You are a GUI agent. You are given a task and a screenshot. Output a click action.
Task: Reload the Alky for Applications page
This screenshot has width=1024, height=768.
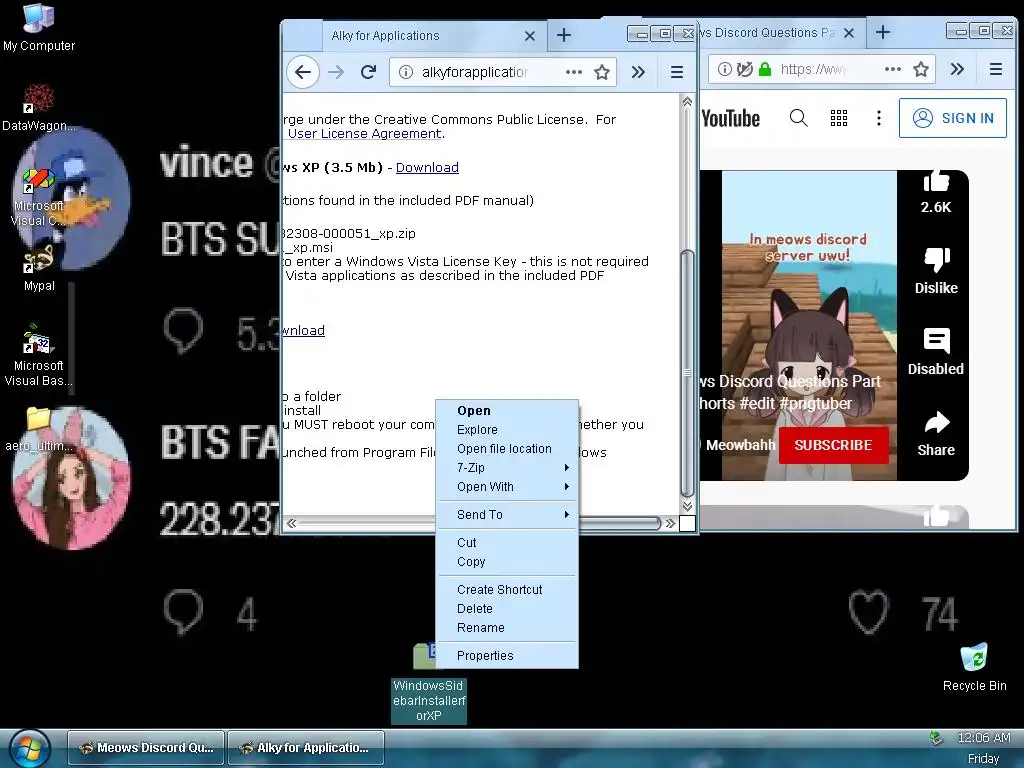click(x=368, y=72)
